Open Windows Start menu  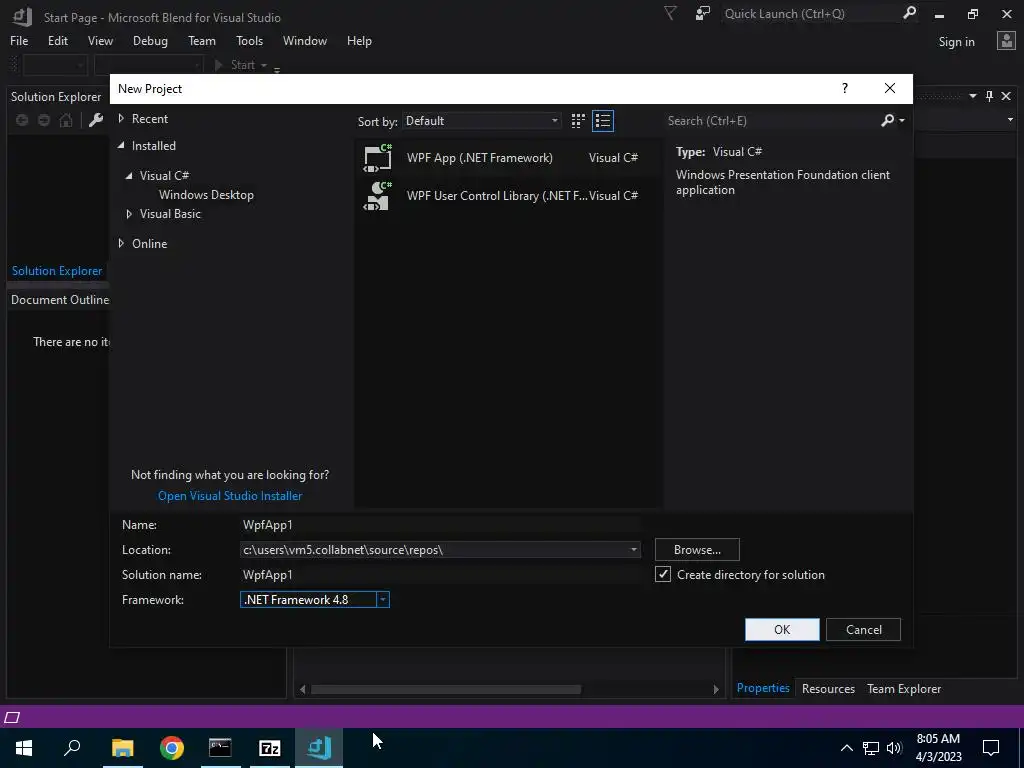coord(24,748)
